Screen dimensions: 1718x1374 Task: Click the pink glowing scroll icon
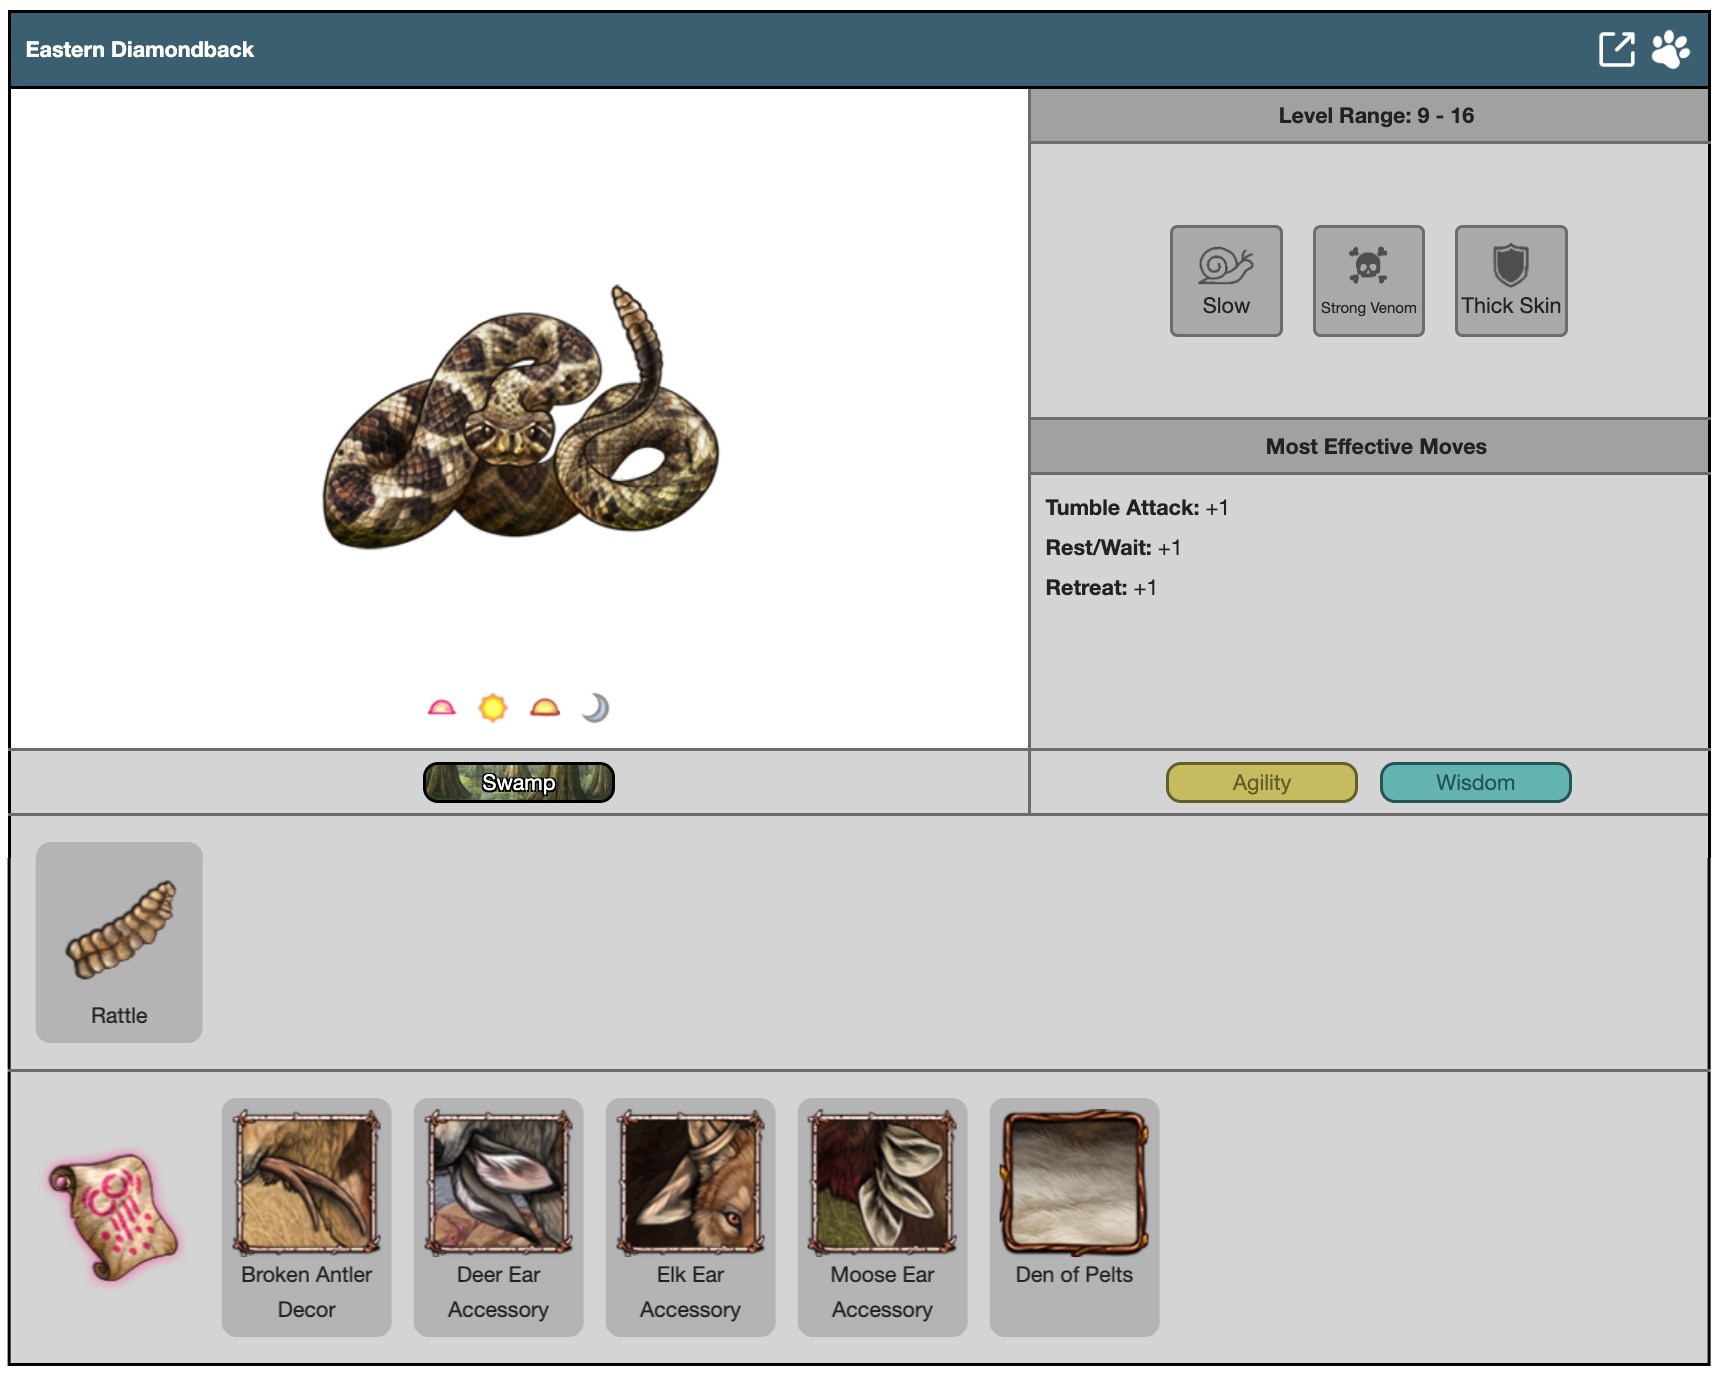(x=113, y=1217)
